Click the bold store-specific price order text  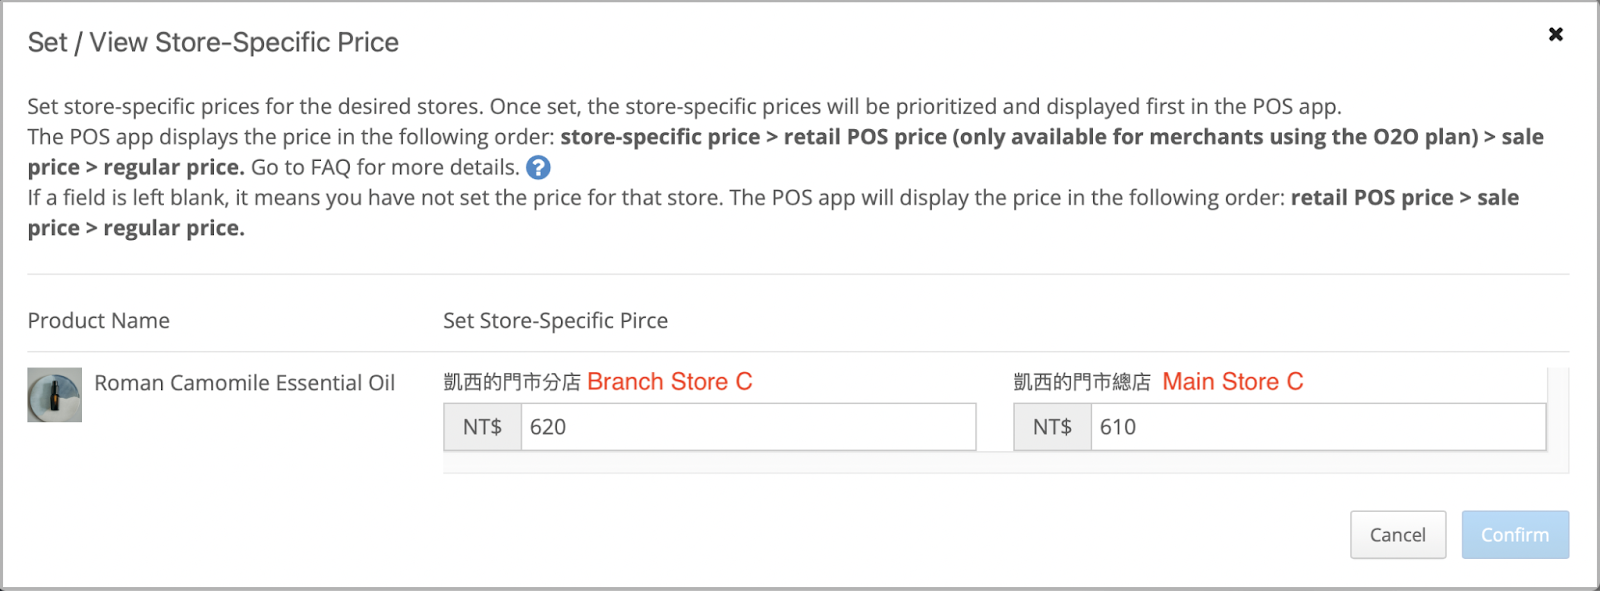pos(660,137)
